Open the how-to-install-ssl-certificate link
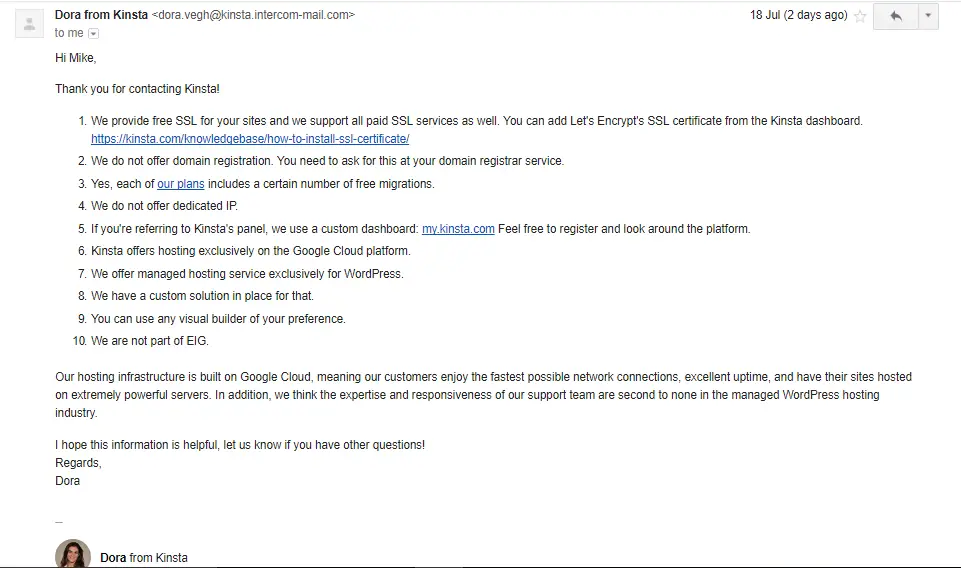 click(x=250, y=139)
